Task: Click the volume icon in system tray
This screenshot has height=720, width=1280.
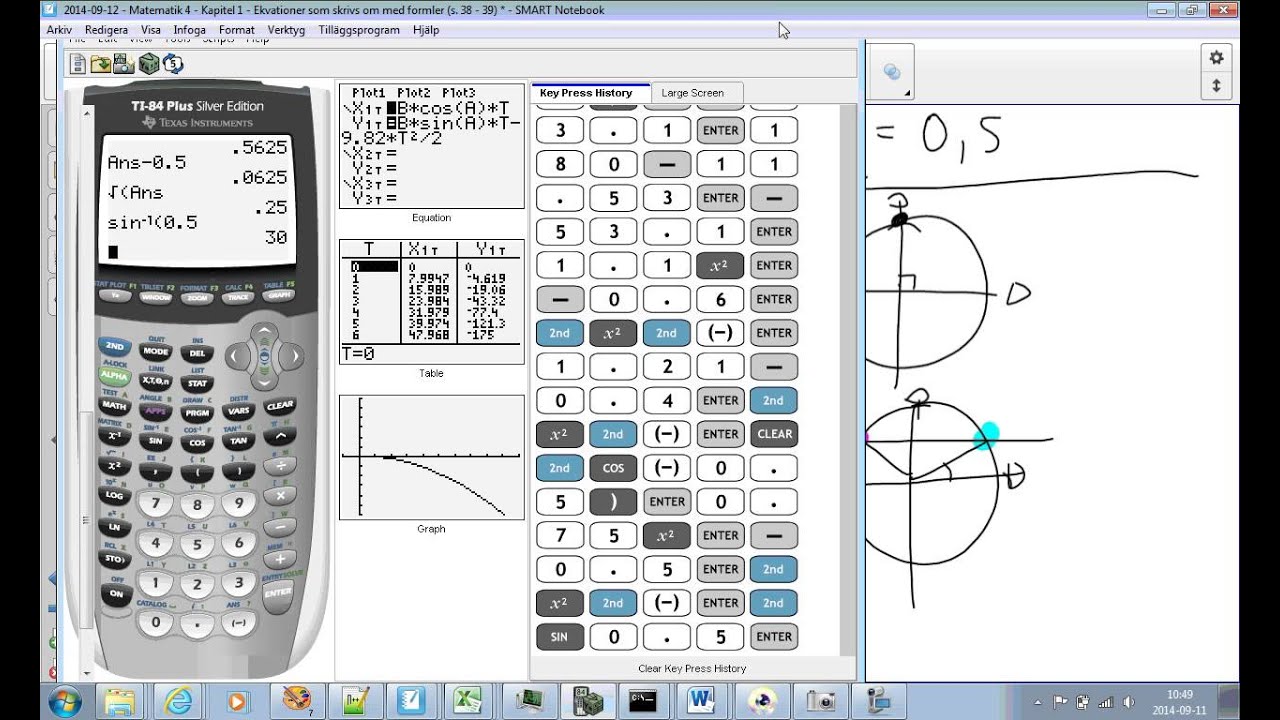Action: pyautogui.click(x=1129, y=702)
